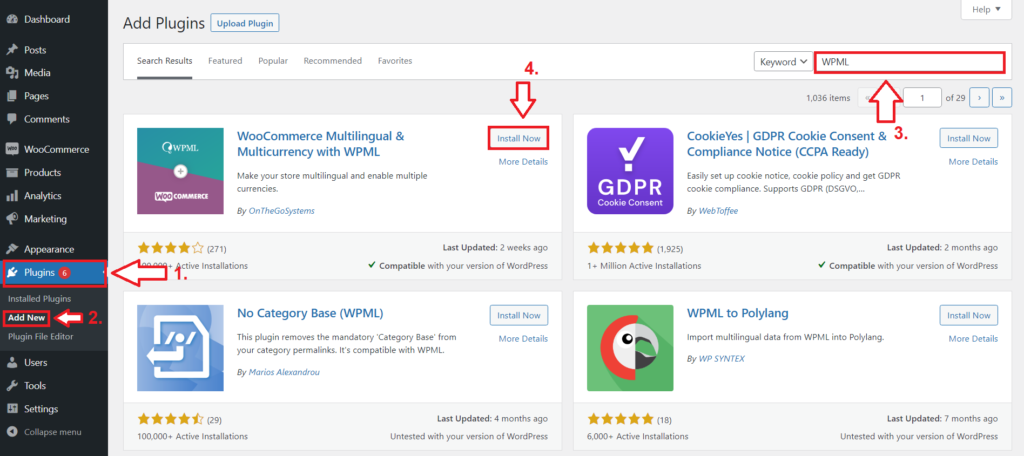View More Details for WooCommerce Multilingual
Screen dimensions: 1024x456
523,162
